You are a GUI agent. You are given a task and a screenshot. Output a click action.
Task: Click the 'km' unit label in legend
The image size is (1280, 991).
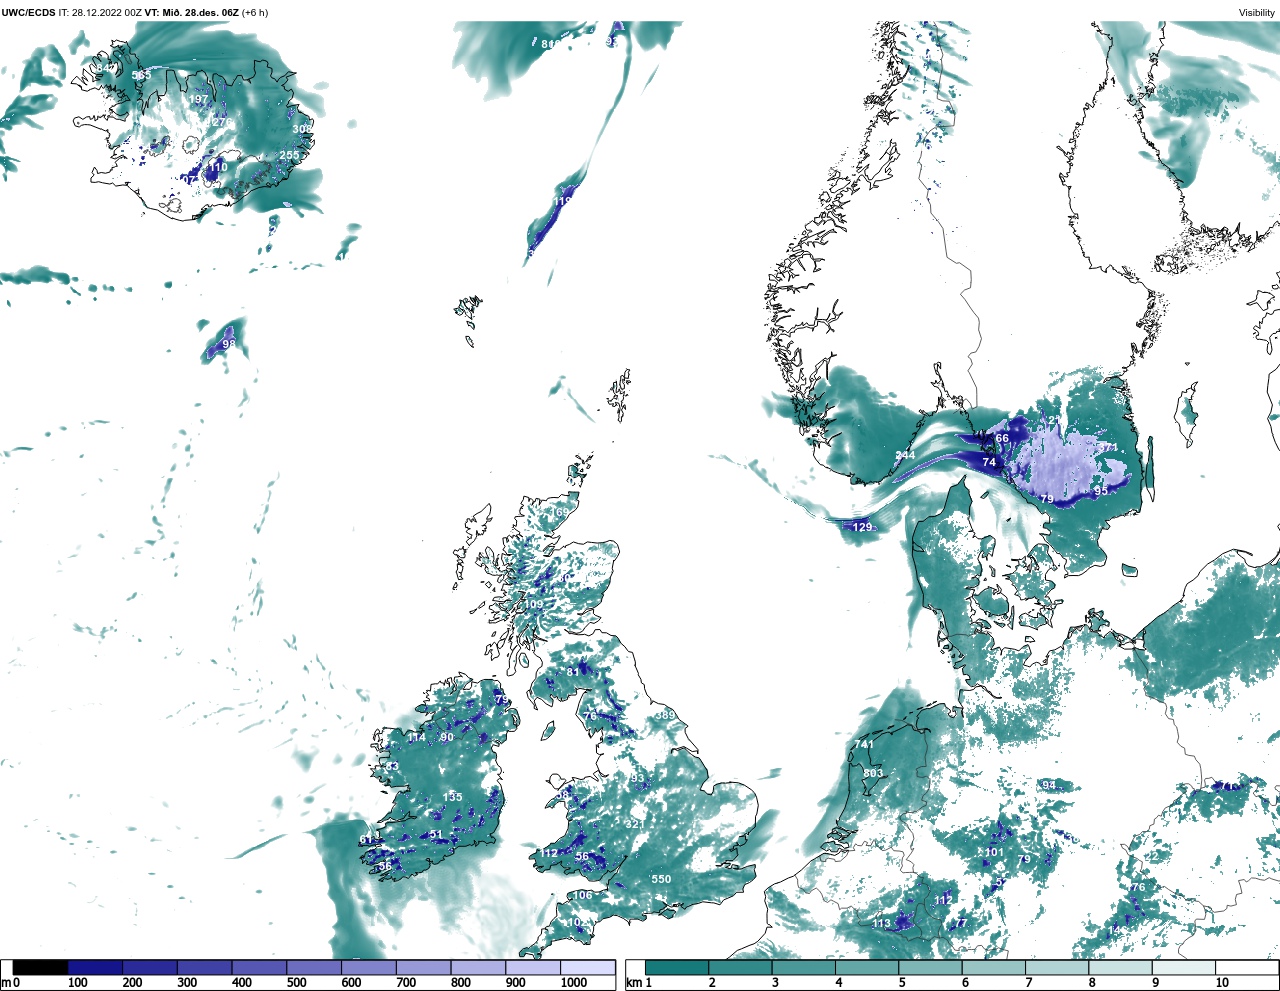coord(633,984)
